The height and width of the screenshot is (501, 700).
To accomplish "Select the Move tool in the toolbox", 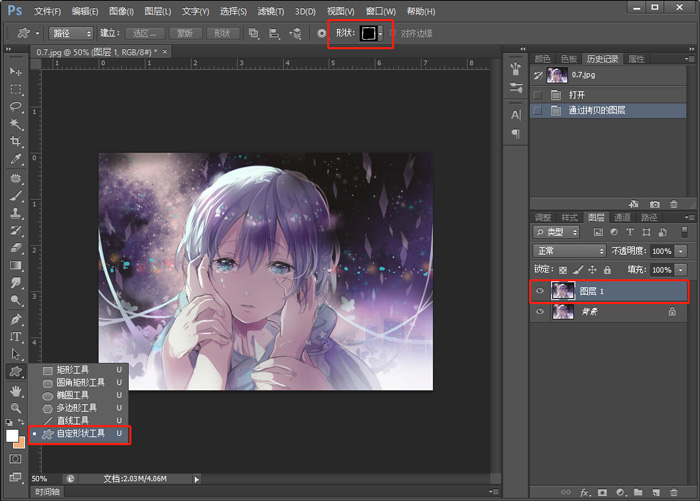I will (x=16, y=72).
